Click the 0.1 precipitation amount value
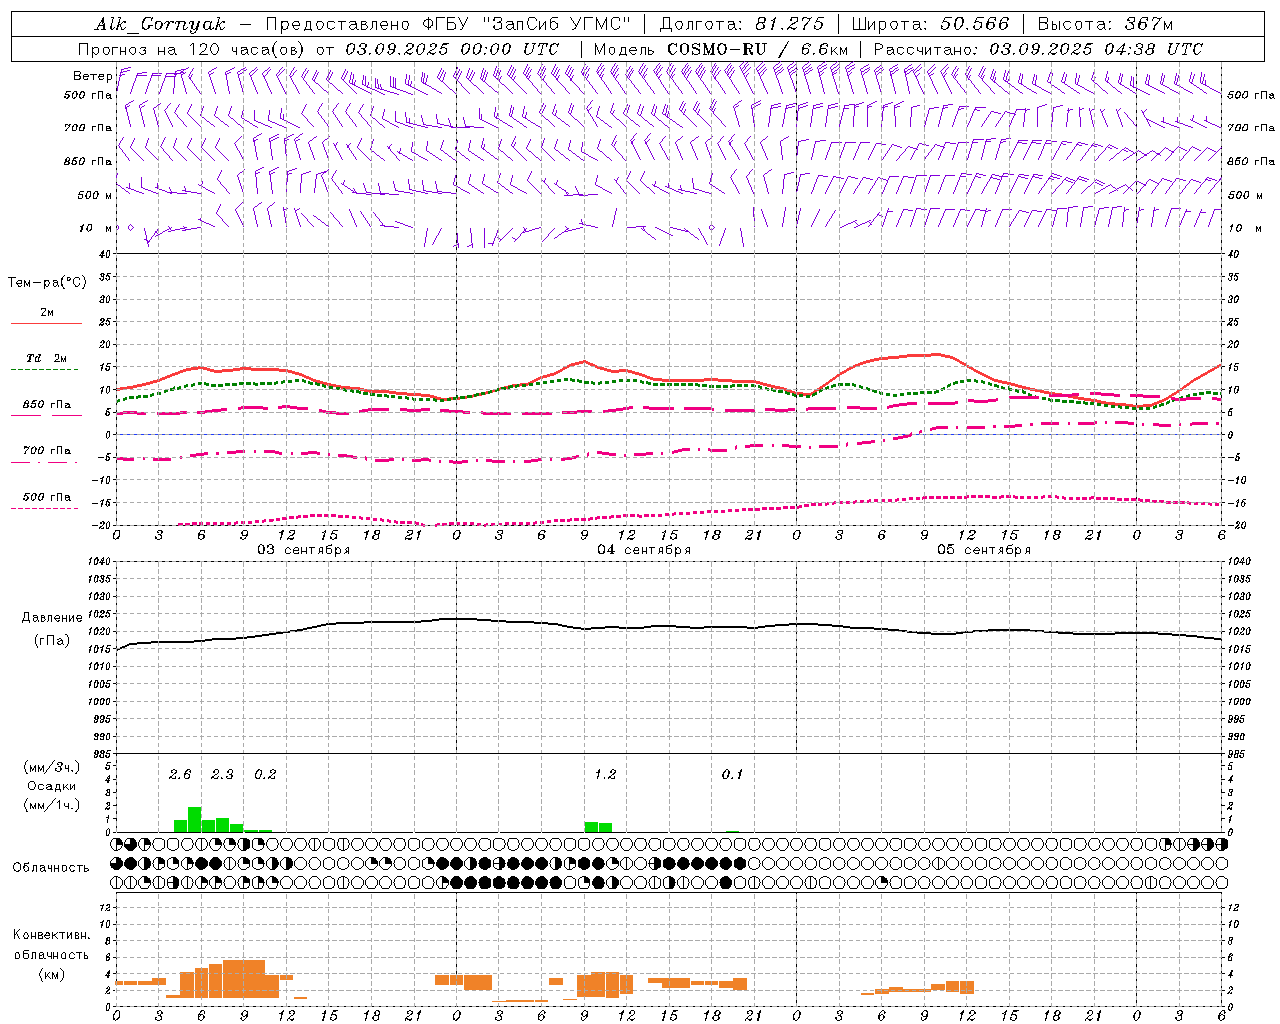This screenshot has height=1024, width=1280. coord(732,774)
